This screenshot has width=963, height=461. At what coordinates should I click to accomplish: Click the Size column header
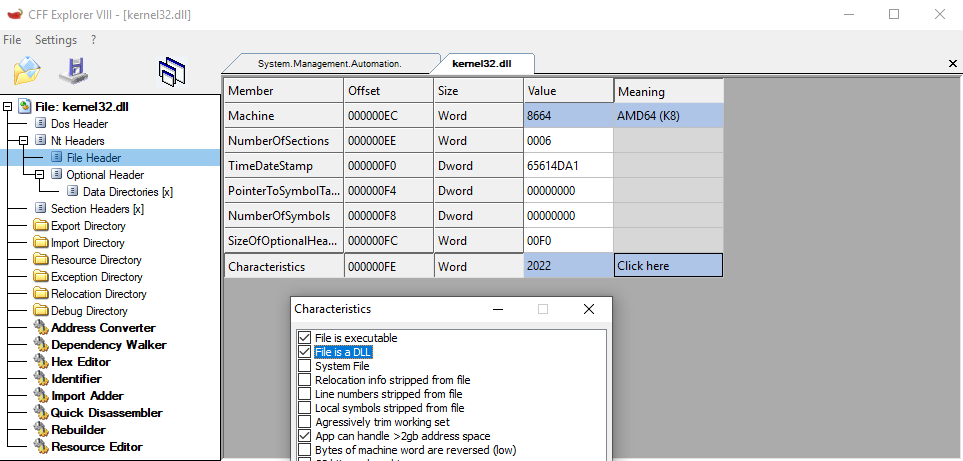pos(478,91)
